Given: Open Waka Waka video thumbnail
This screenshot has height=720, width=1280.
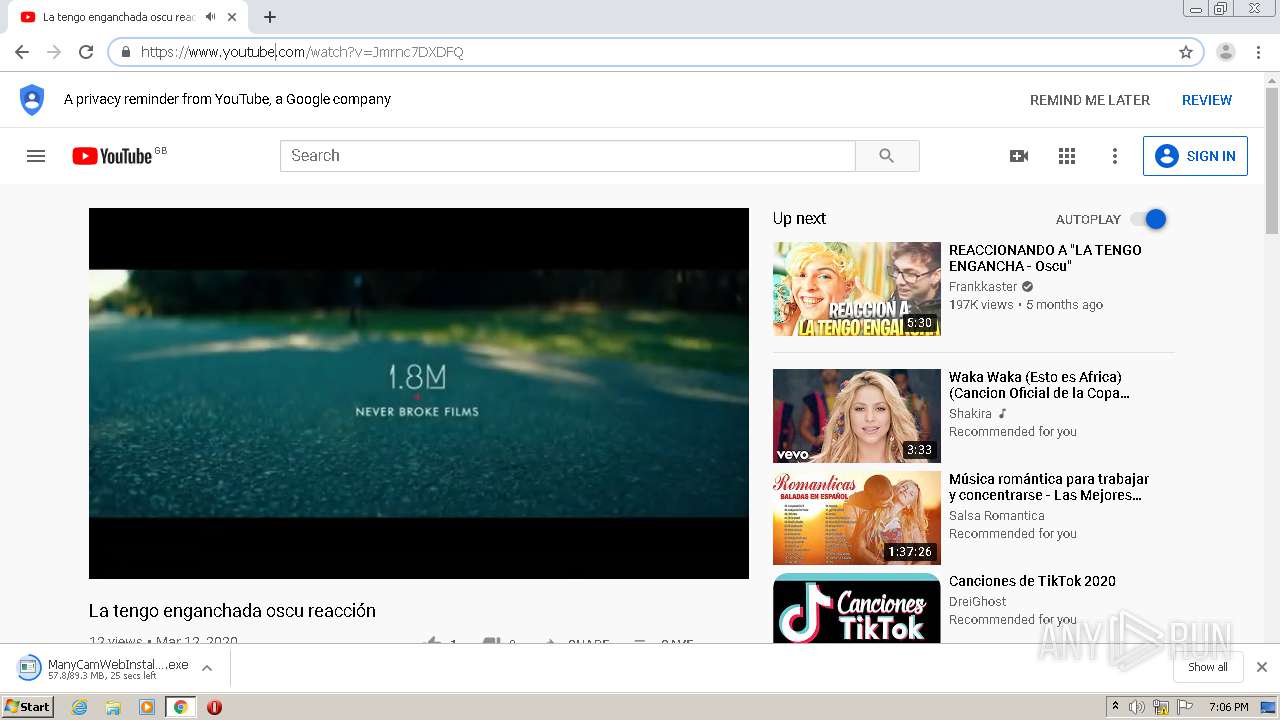Looking at the screenshot, I should [857, 416].
